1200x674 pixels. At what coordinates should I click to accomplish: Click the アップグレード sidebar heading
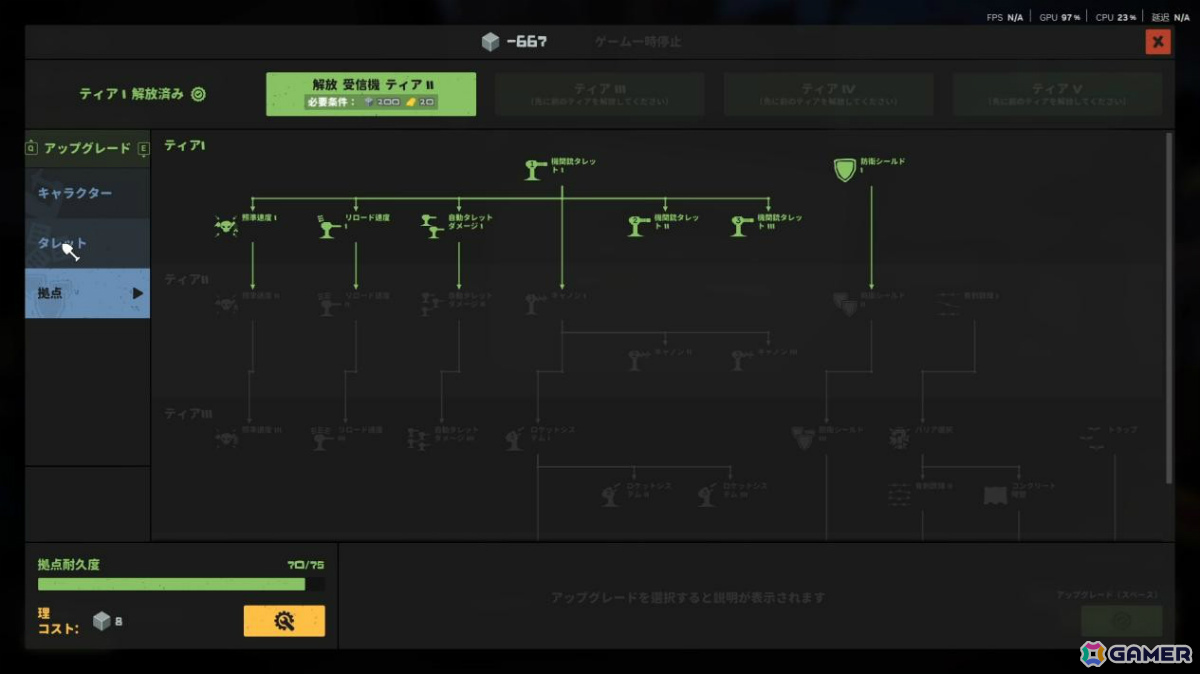(87, 148)
